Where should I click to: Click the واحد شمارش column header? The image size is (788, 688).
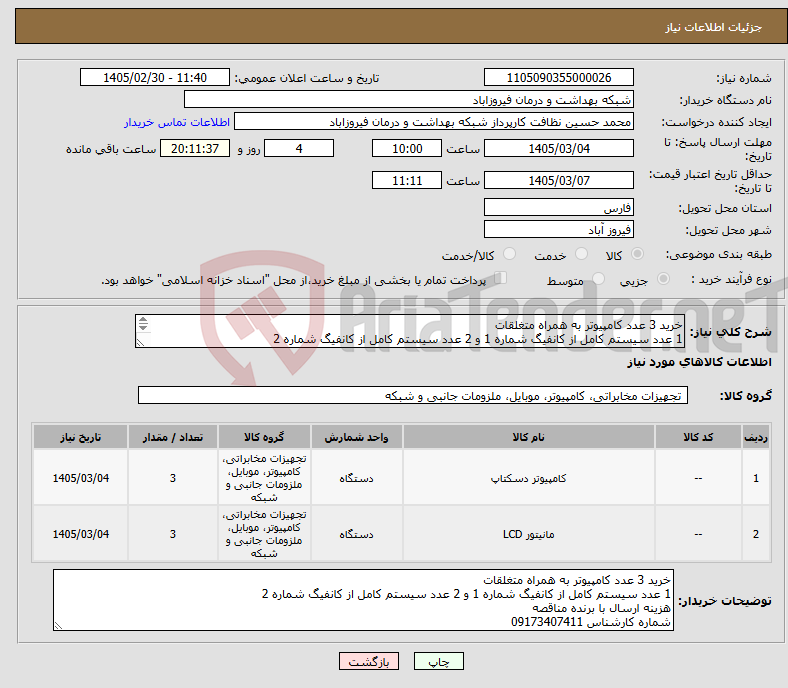tap(356, 437)
